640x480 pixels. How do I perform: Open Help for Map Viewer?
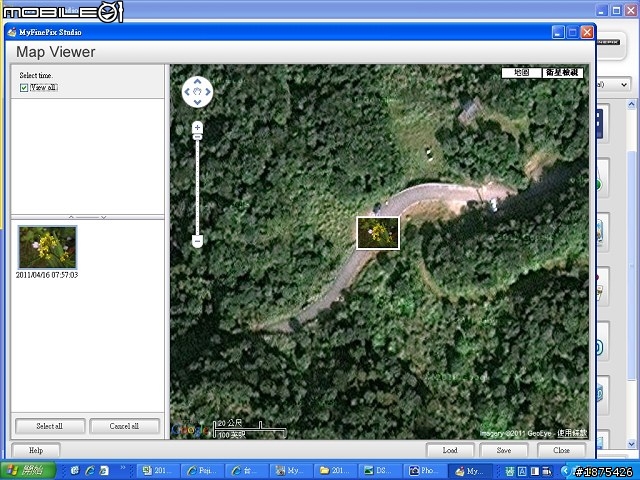click(x=36, y=450)
